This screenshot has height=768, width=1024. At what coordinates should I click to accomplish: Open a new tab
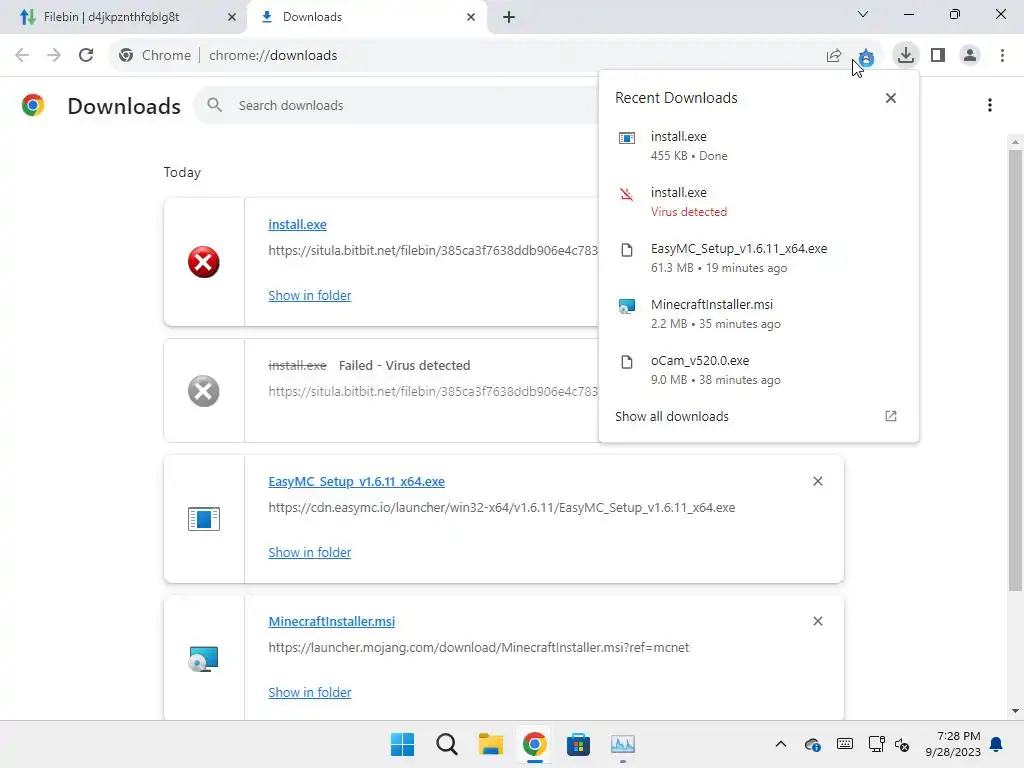click(x=509, y=17)
